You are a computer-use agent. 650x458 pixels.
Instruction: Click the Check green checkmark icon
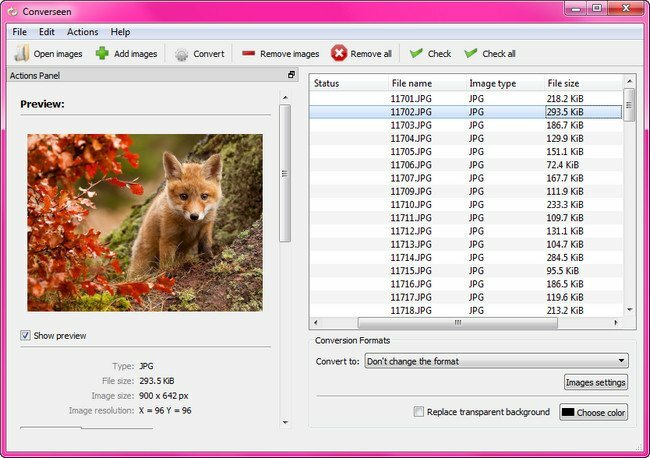(415, 54)
